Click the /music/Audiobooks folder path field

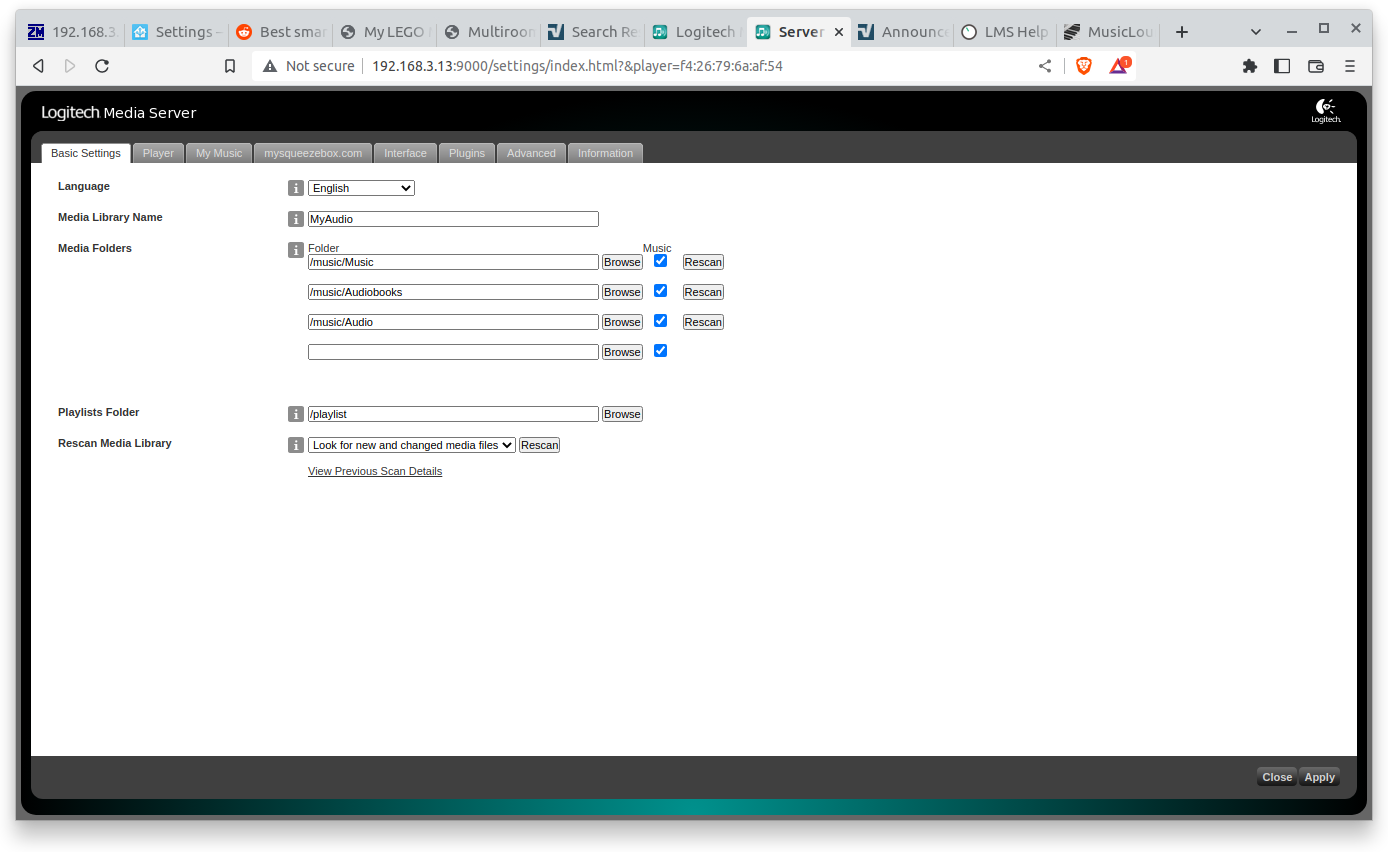tap(453, 292)
